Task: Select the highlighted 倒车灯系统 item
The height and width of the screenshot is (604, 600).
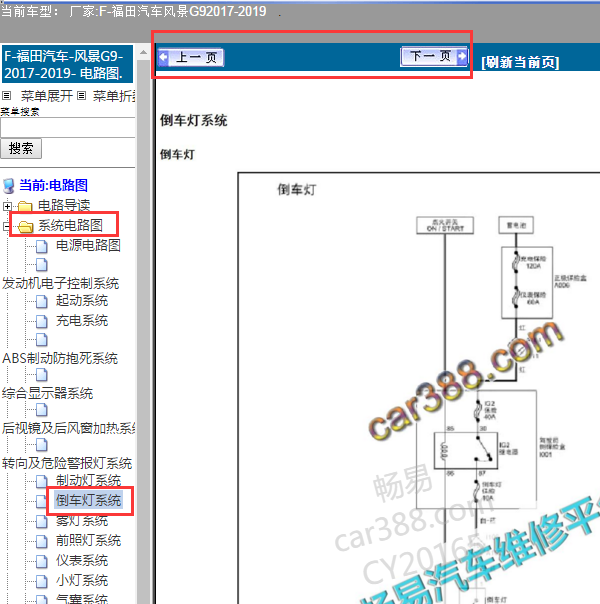Action: (x=89, y=500)
